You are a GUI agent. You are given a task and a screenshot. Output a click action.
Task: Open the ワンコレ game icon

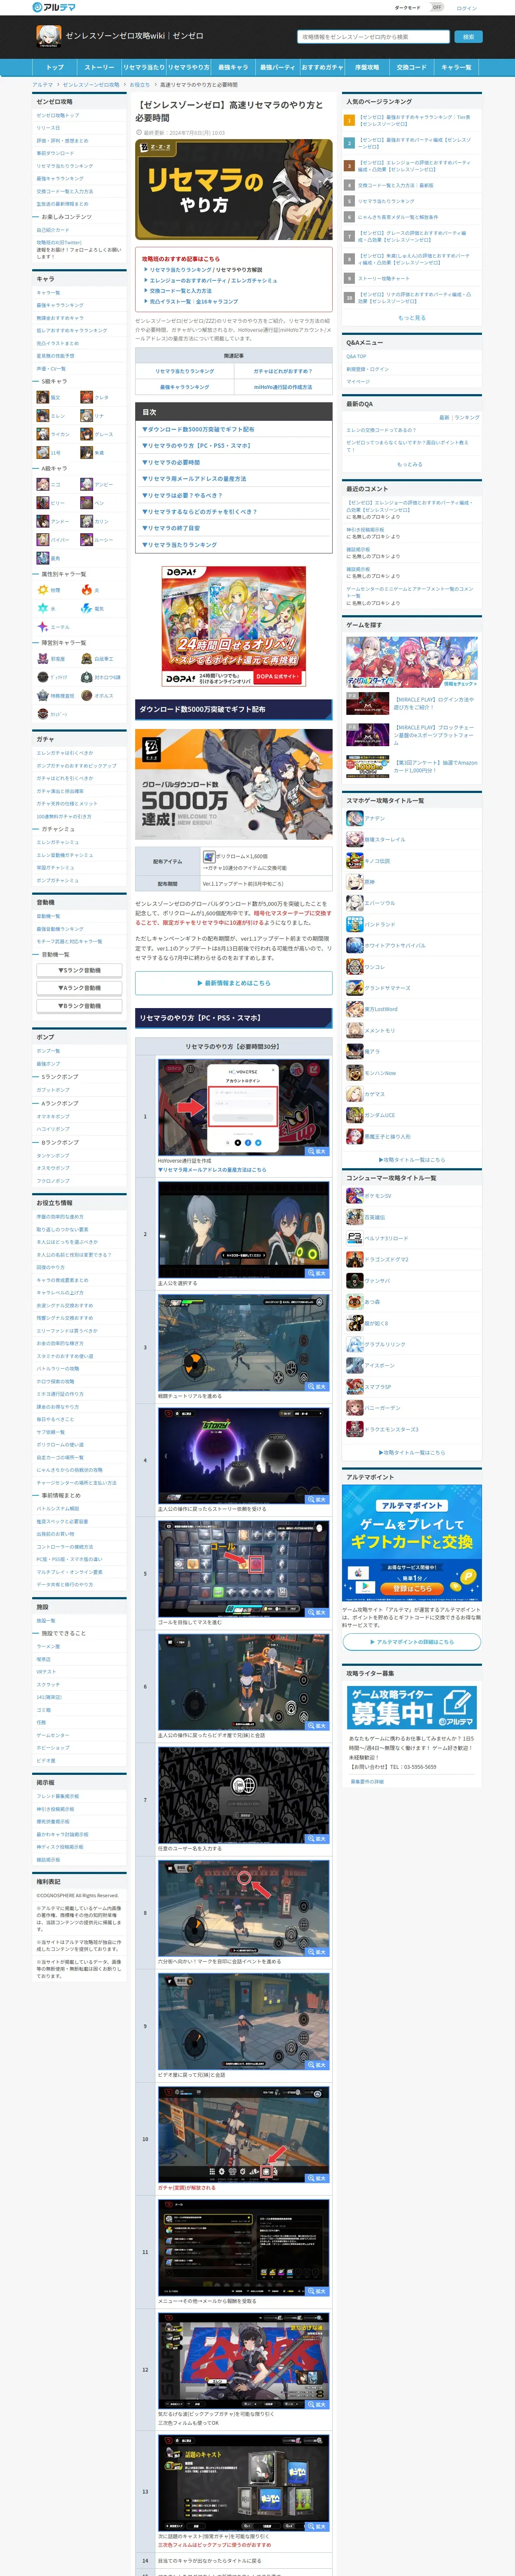(x=354, y=967)
